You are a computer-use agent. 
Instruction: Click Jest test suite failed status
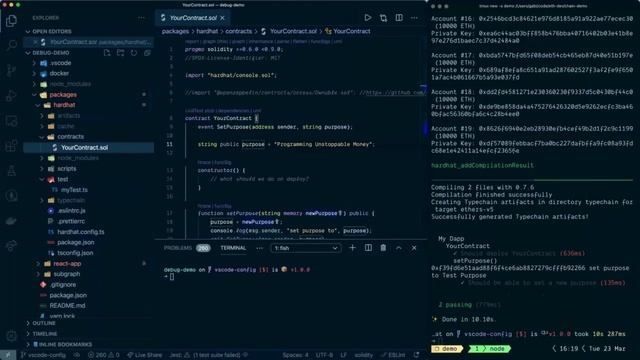coord(208,355)
